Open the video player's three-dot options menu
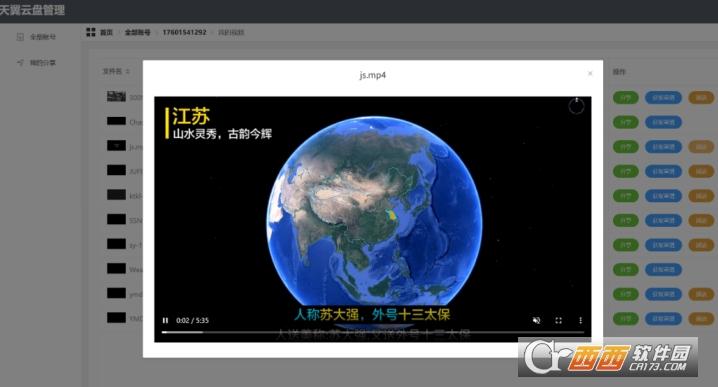 [580, 320]
